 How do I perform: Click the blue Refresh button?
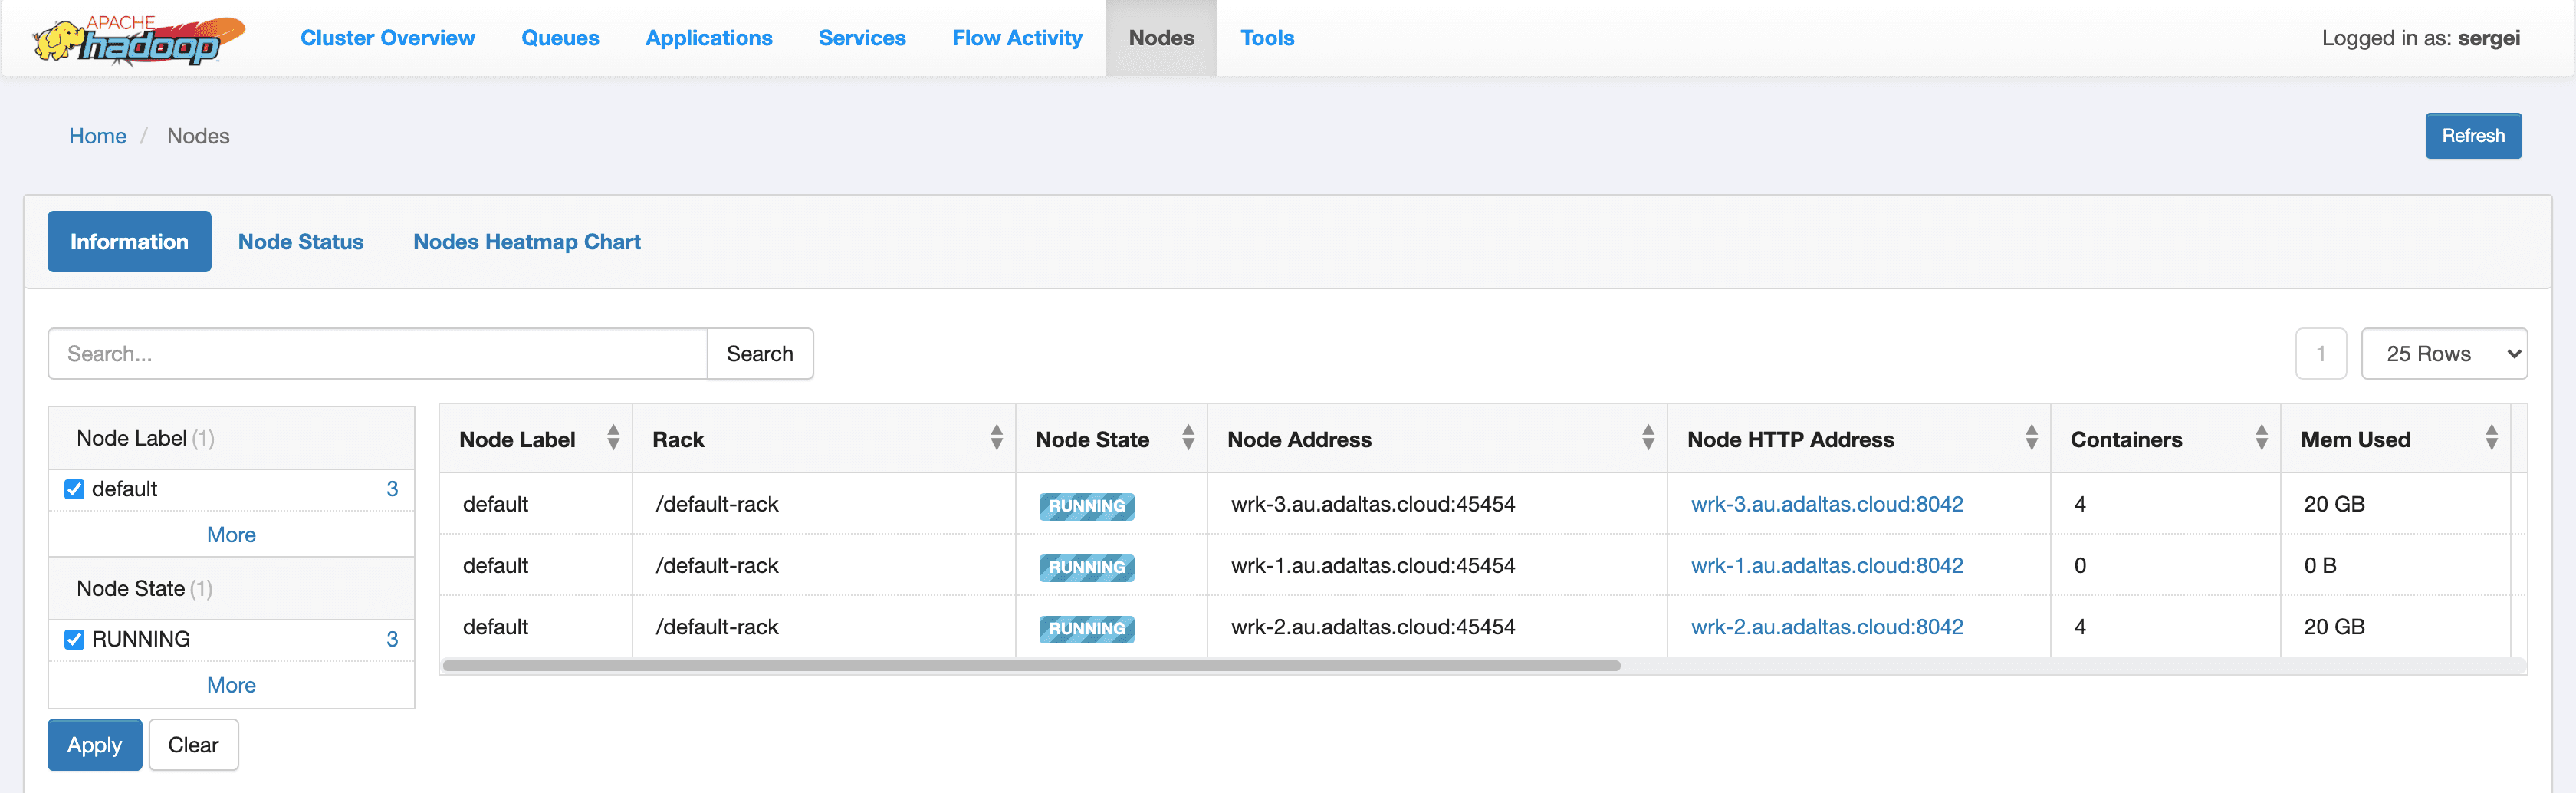[x=2473, y=136]
